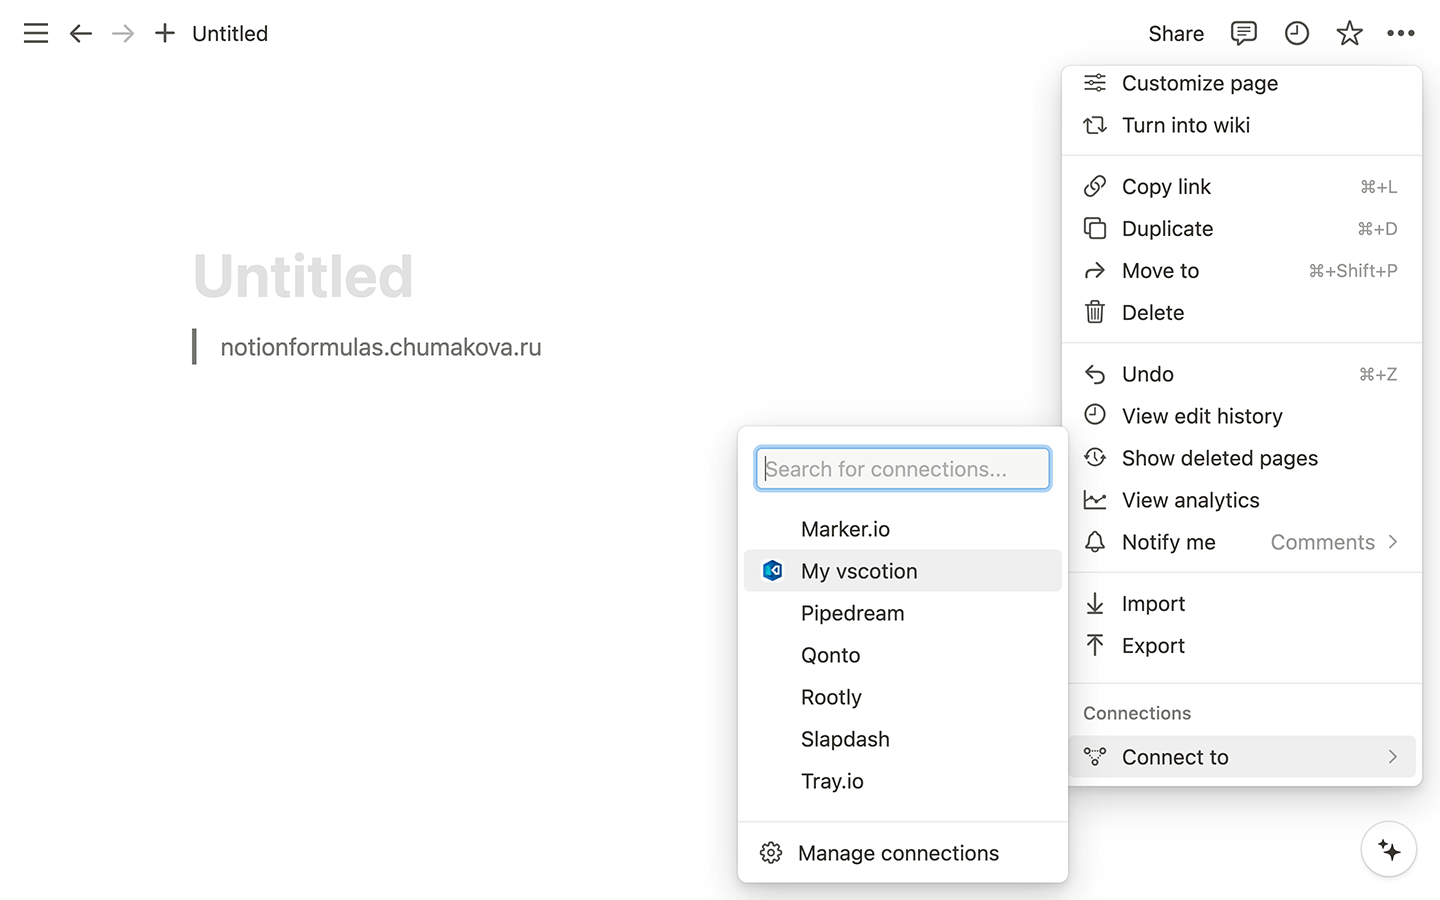
Task: Click the Delete label
Action: point(1153,313)
